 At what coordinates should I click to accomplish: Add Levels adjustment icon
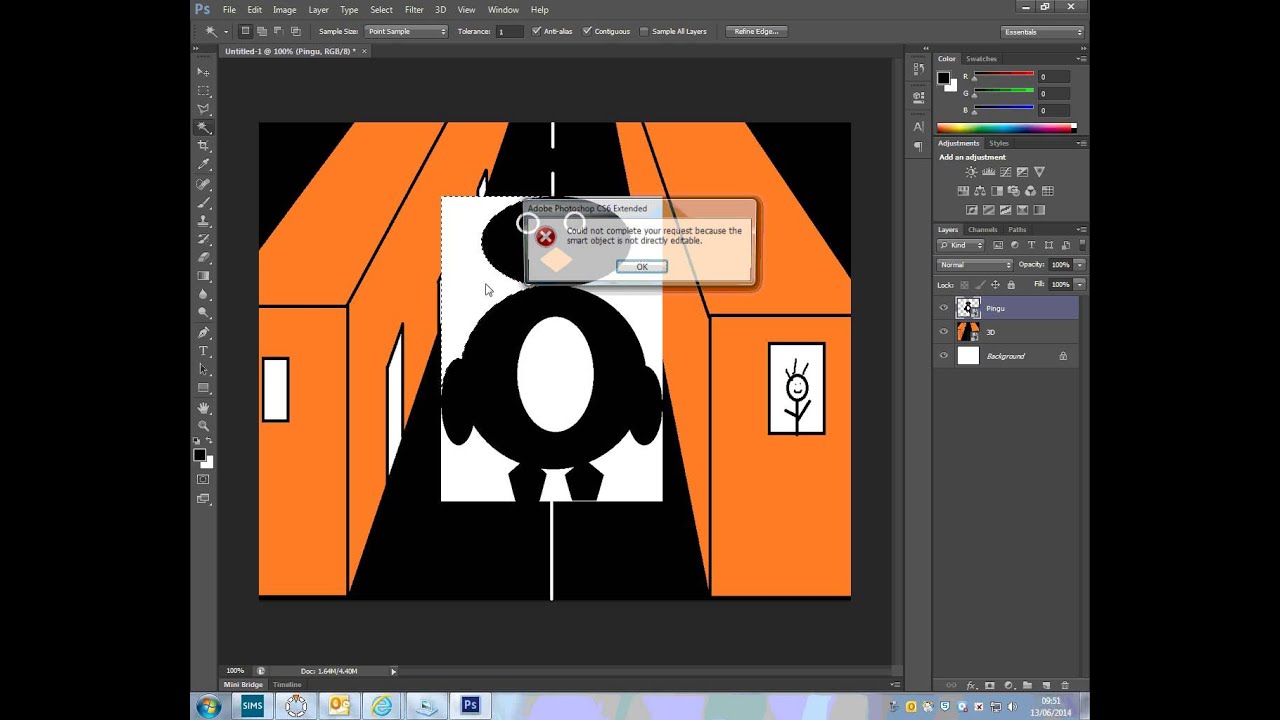coord(988,172)
